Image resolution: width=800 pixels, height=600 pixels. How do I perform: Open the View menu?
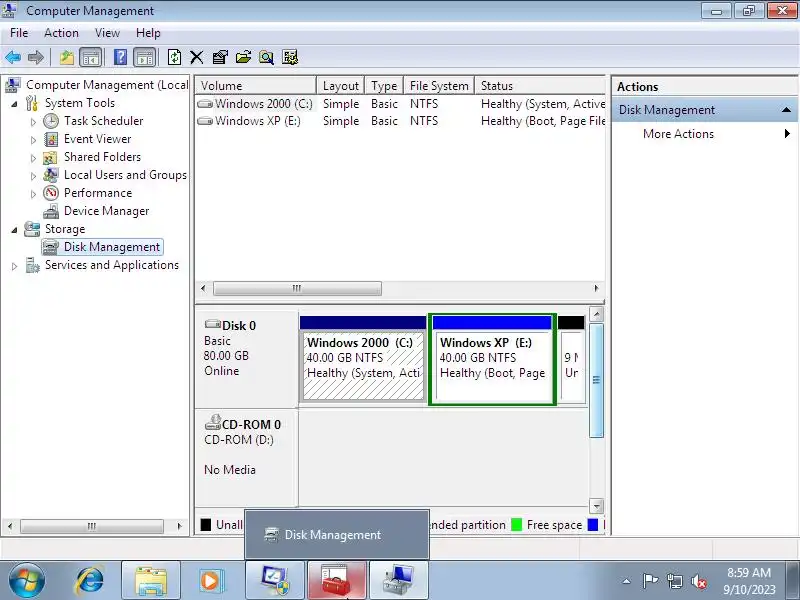point(107,33)
